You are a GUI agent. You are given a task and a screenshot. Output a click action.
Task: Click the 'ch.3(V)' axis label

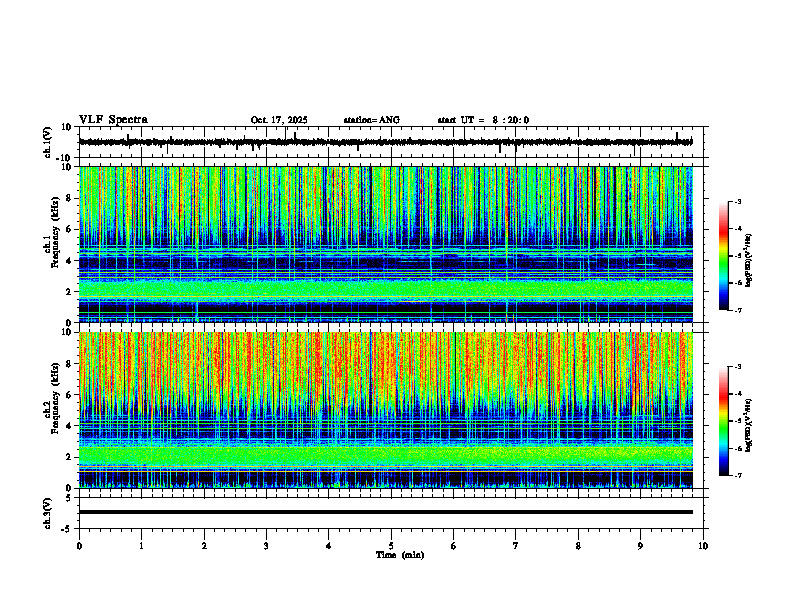[x=47, y=513]
